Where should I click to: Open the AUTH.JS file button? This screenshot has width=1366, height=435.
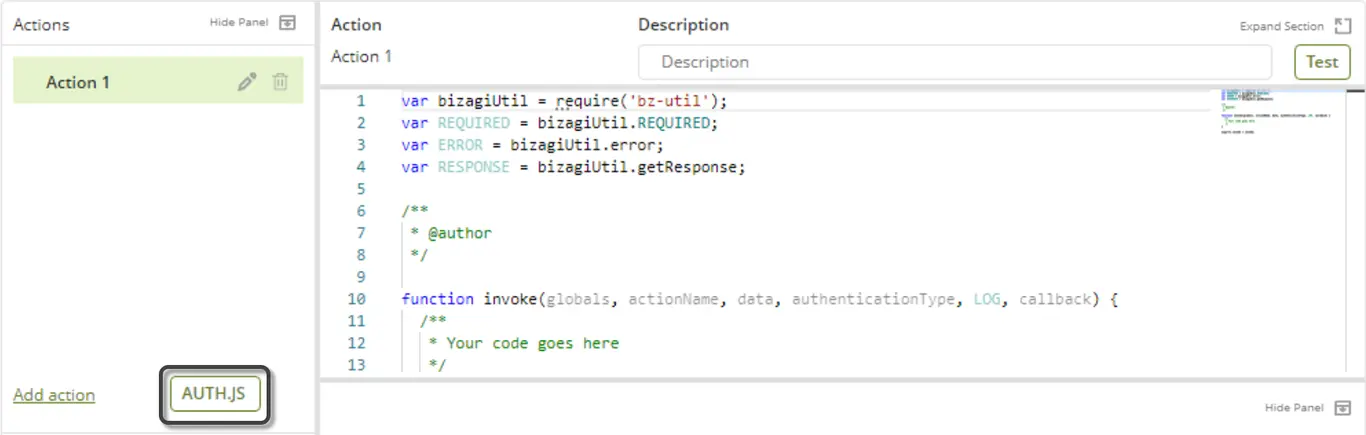(214, 394)
